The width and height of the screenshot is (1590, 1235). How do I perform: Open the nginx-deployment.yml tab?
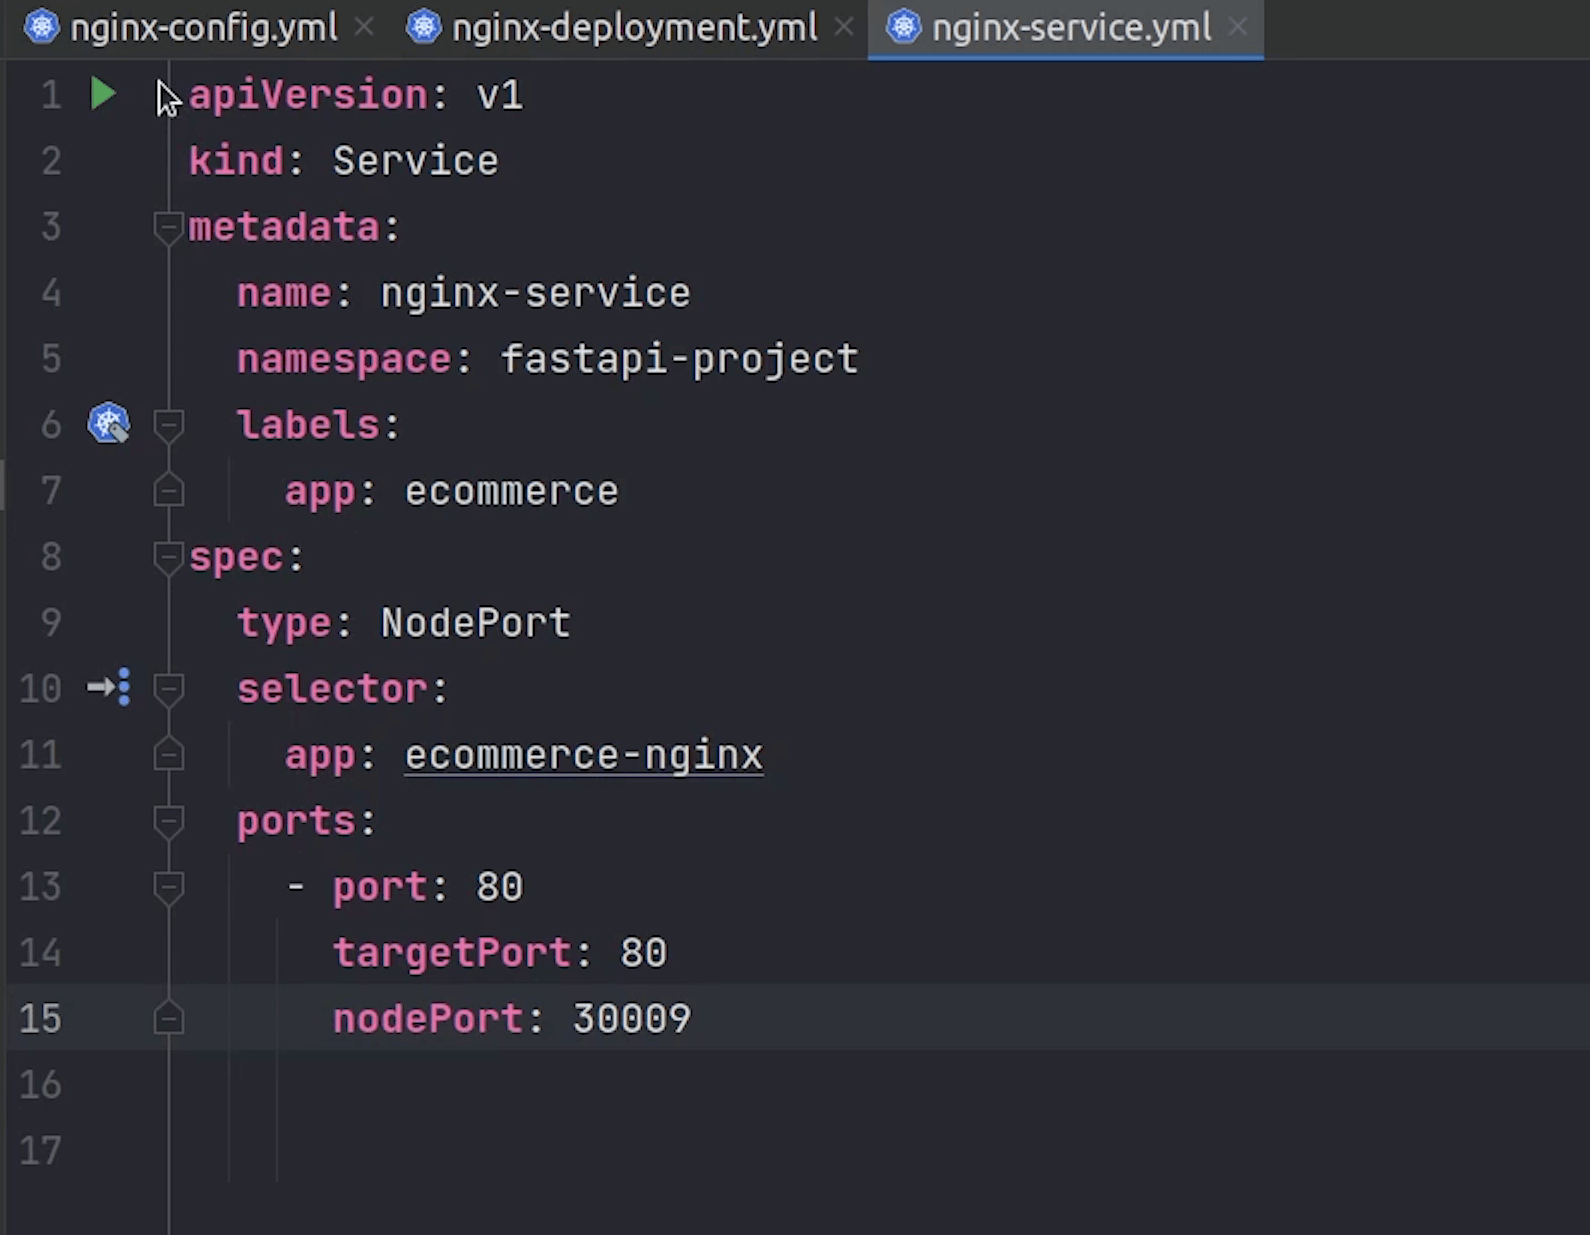pyautogui.click(x=634, y=28)
